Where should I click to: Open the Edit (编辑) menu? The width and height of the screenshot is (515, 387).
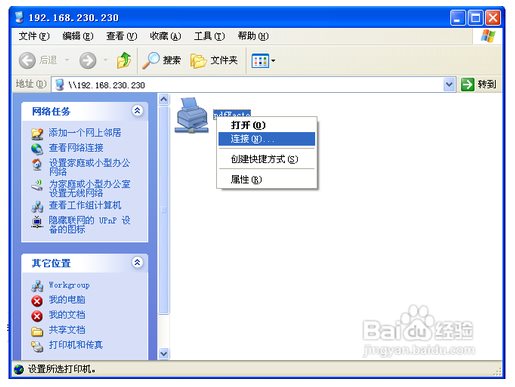tap(78, 36)
